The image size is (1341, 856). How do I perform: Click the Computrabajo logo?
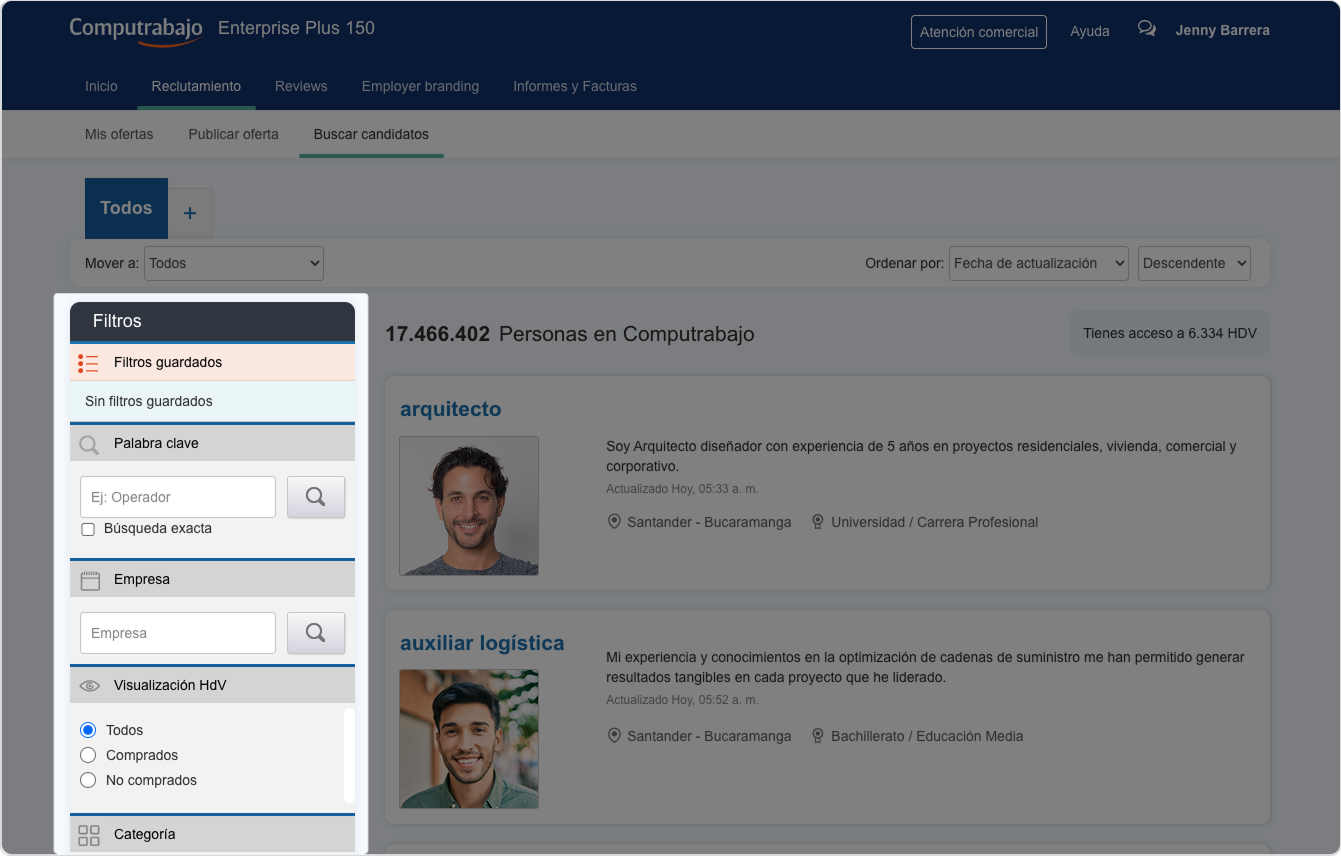click(x=136, y=29)
